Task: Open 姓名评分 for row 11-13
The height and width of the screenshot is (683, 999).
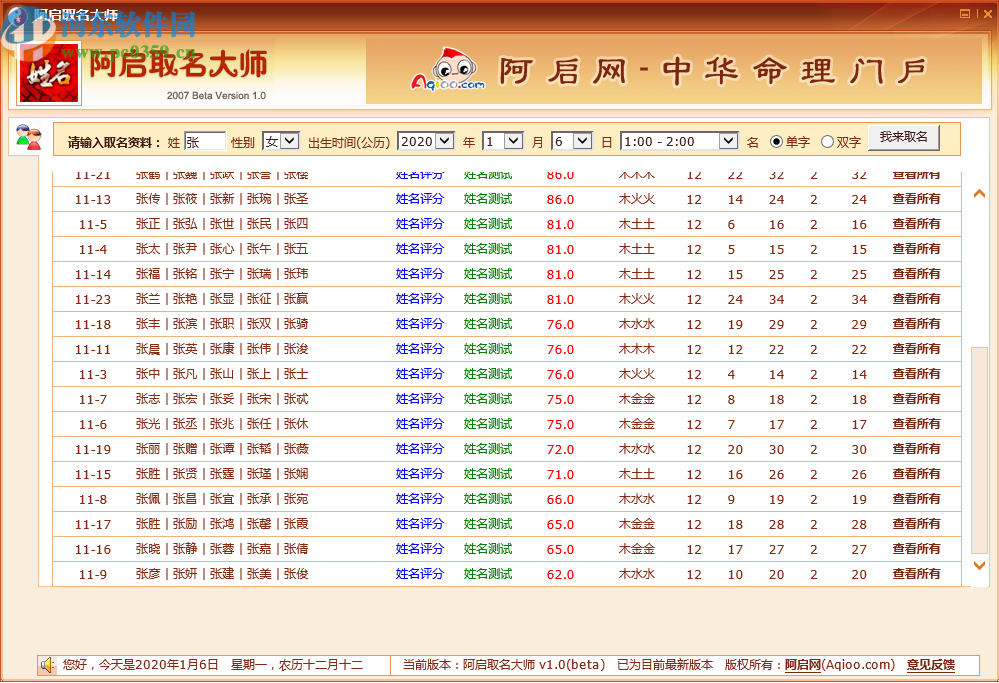Action: 420,199
